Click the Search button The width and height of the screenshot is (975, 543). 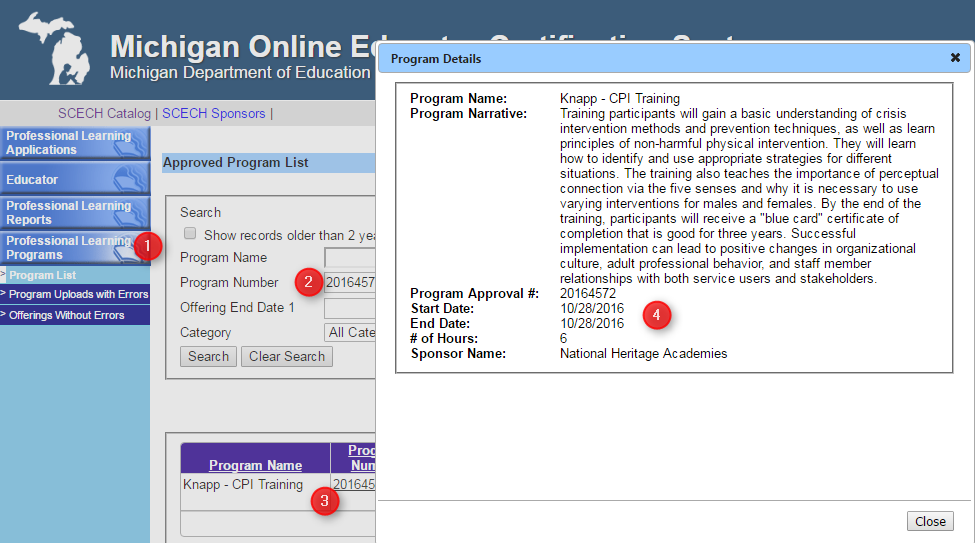(x=208, y=356)
